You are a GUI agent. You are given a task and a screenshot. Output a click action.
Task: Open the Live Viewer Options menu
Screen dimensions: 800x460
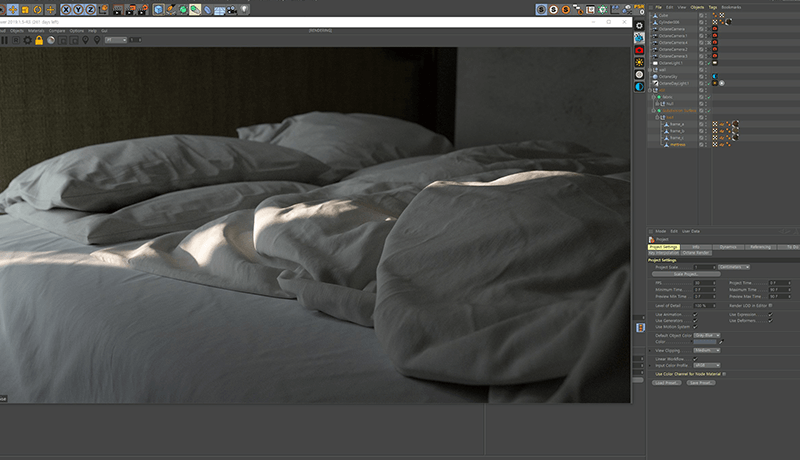point(77,31)
